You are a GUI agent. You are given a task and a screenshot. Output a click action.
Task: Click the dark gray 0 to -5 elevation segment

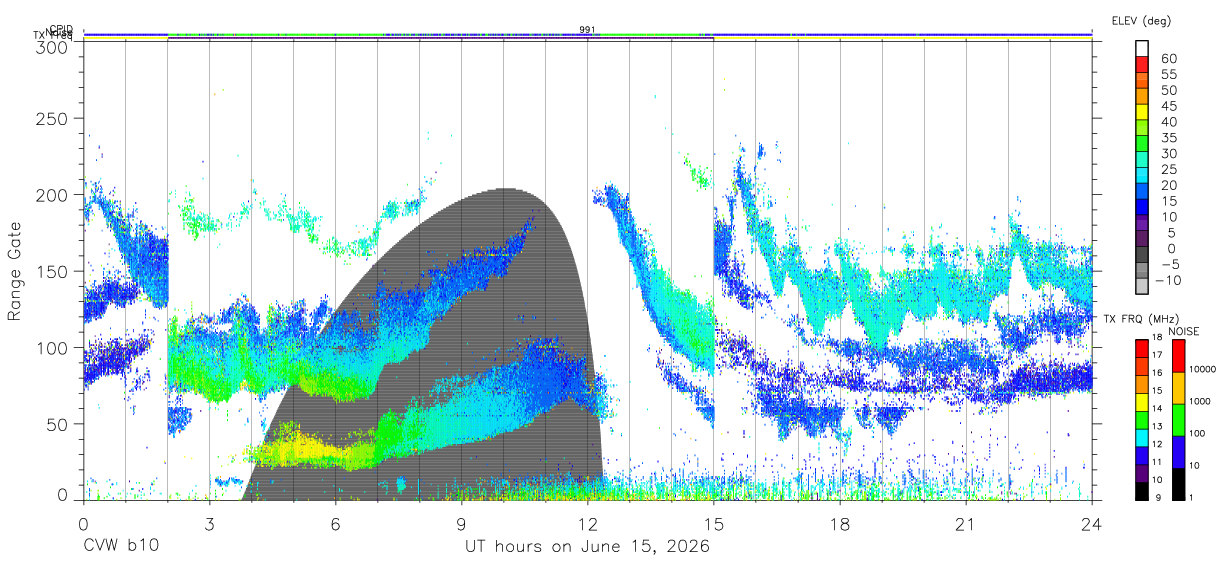tap(1142, 255)
